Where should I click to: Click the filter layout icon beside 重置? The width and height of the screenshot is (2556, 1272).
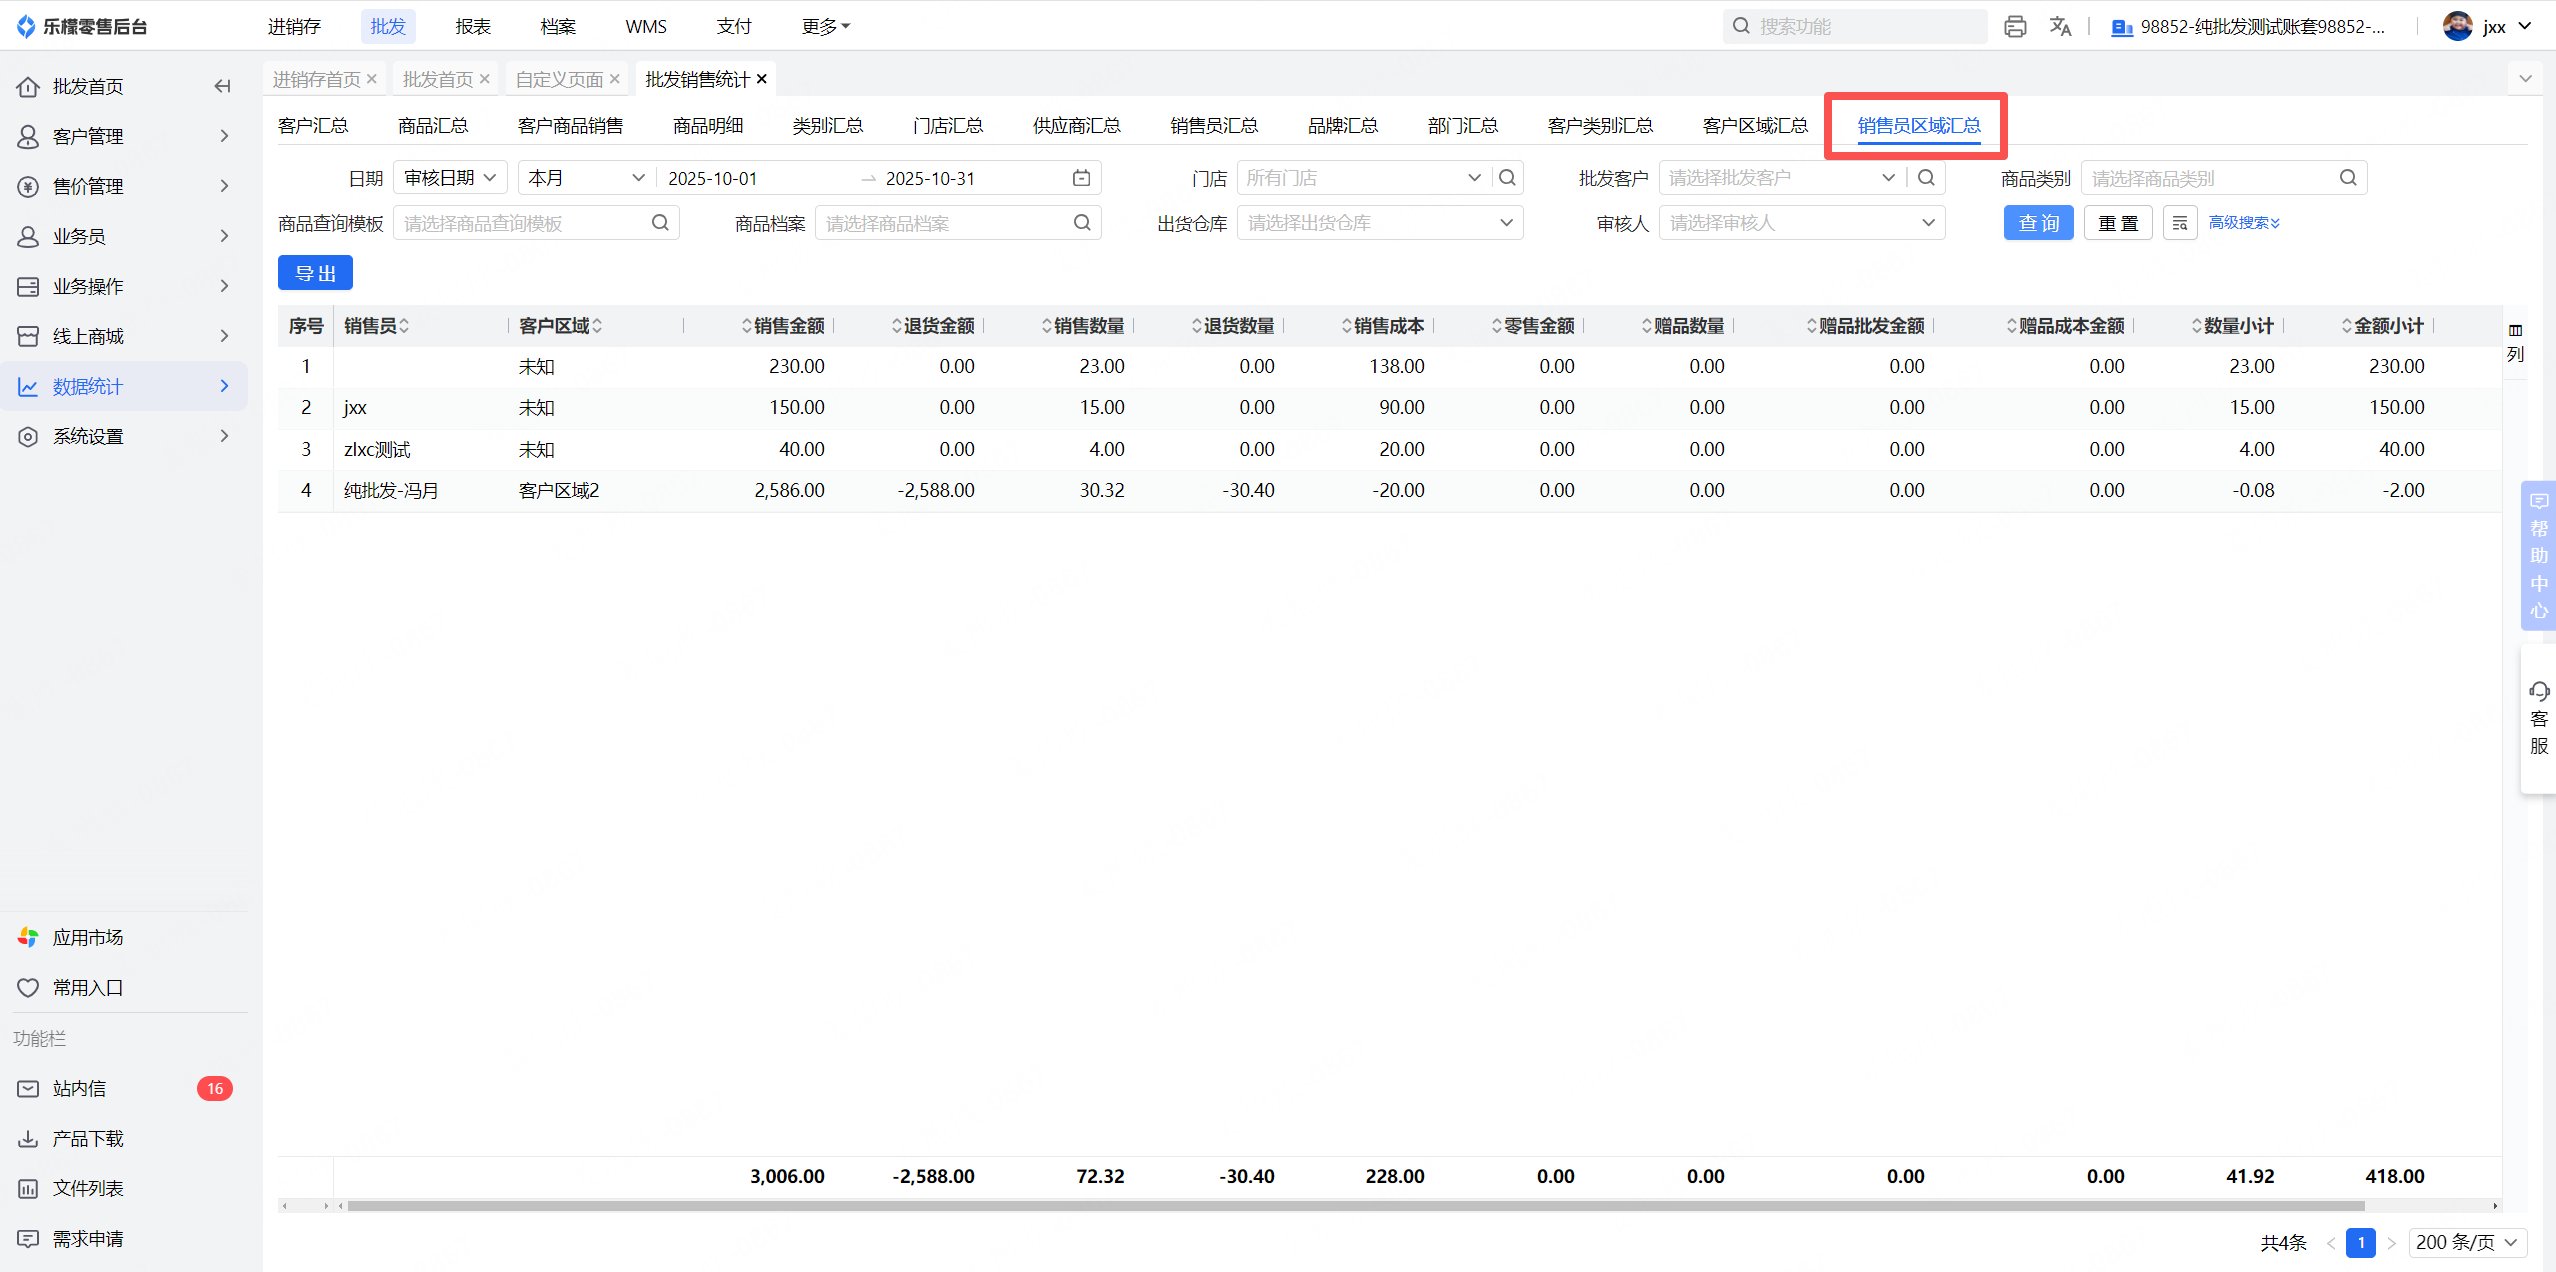pos(2179,223)
